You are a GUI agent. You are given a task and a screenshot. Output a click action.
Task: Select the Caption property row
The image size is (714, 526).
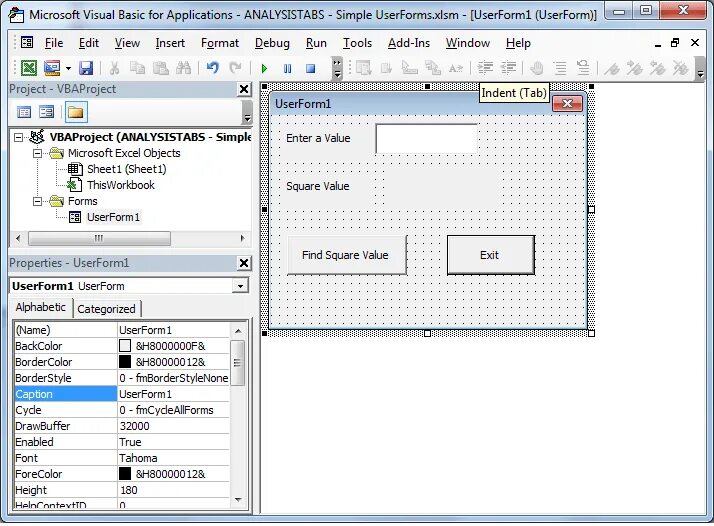(122, 394)
